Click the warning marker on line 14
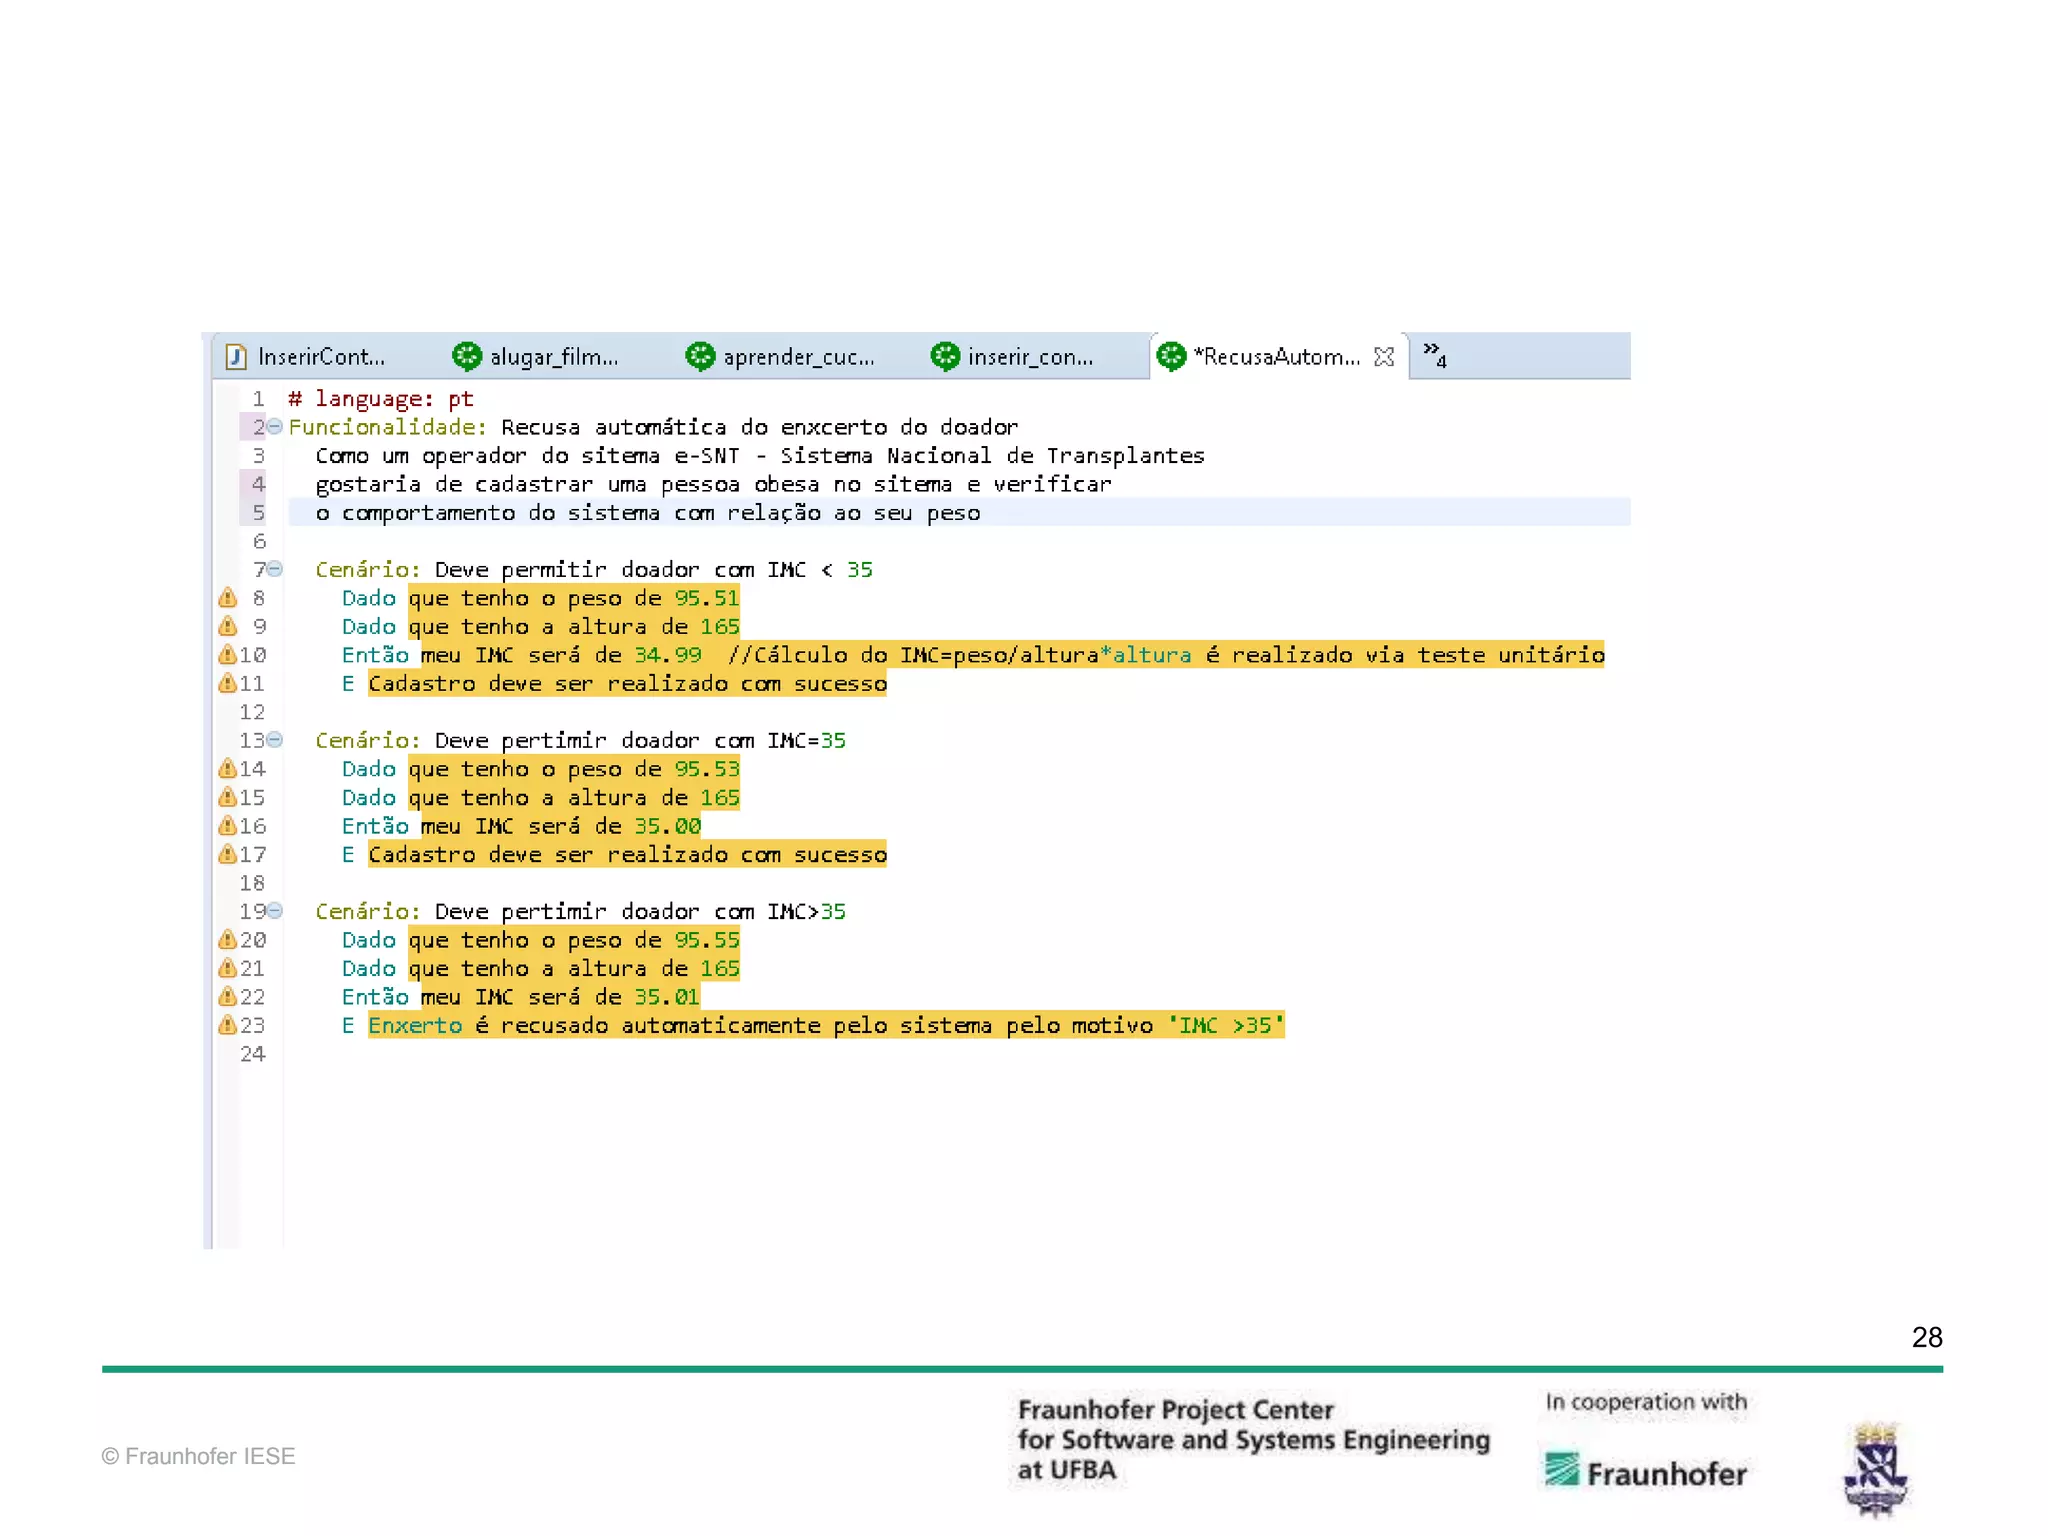2048x1536 pixels. point(228,769)
